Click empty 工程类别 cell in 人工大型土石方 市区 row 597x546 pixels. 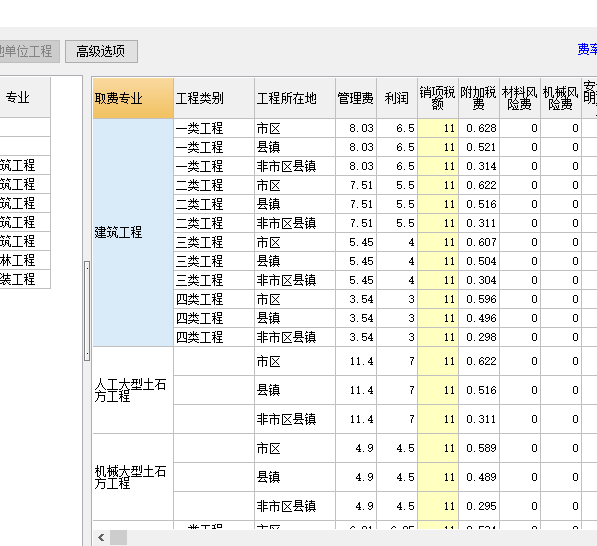coord(214,361)
